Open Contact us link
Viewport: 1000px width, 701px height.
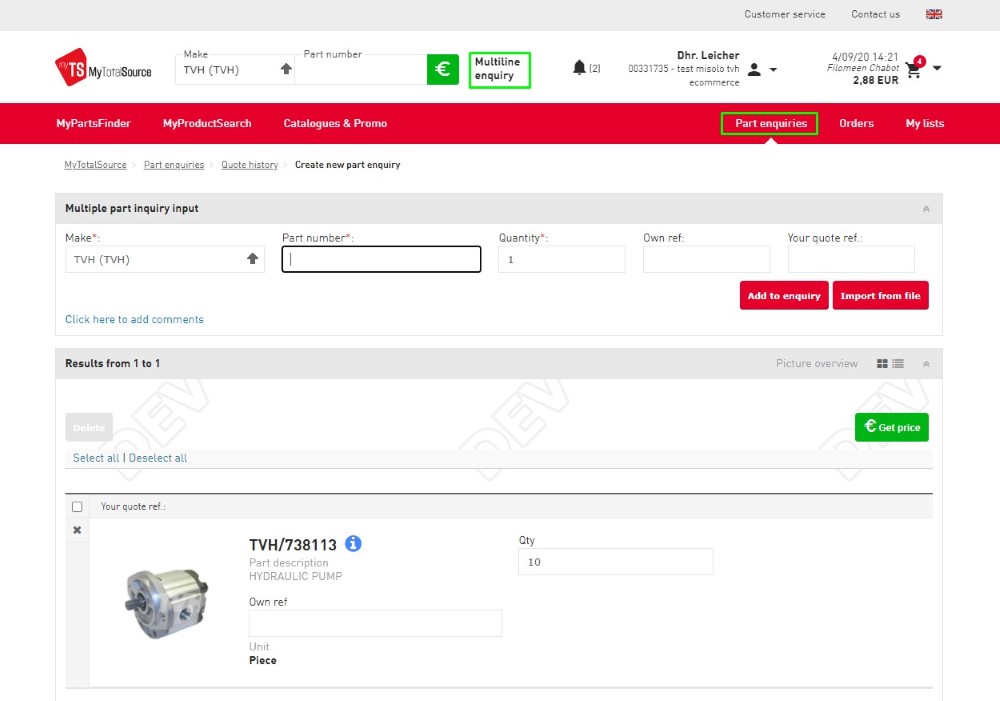pos(876,14)
